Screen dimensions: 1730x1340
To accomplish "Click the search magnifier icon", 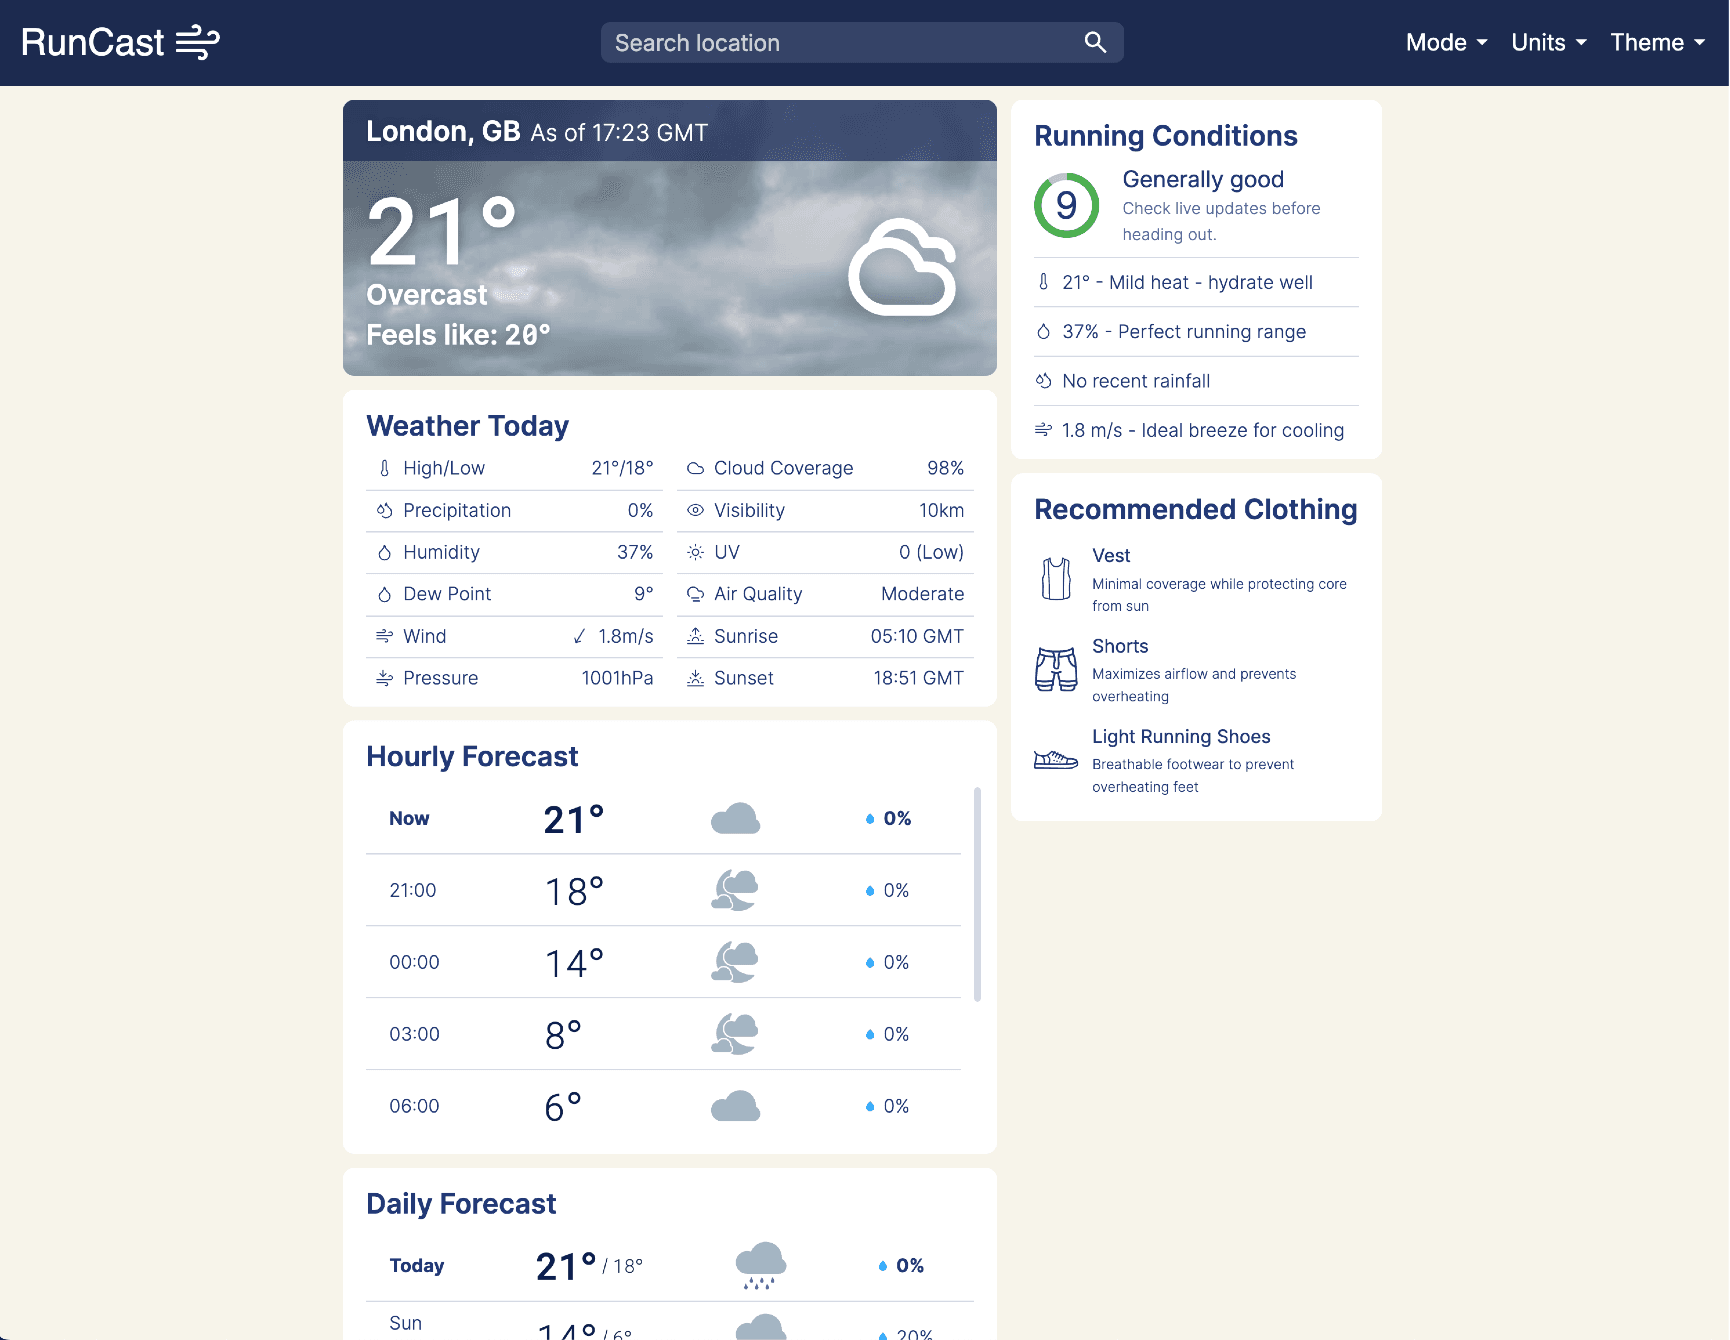I will [x=1095, y=42].
